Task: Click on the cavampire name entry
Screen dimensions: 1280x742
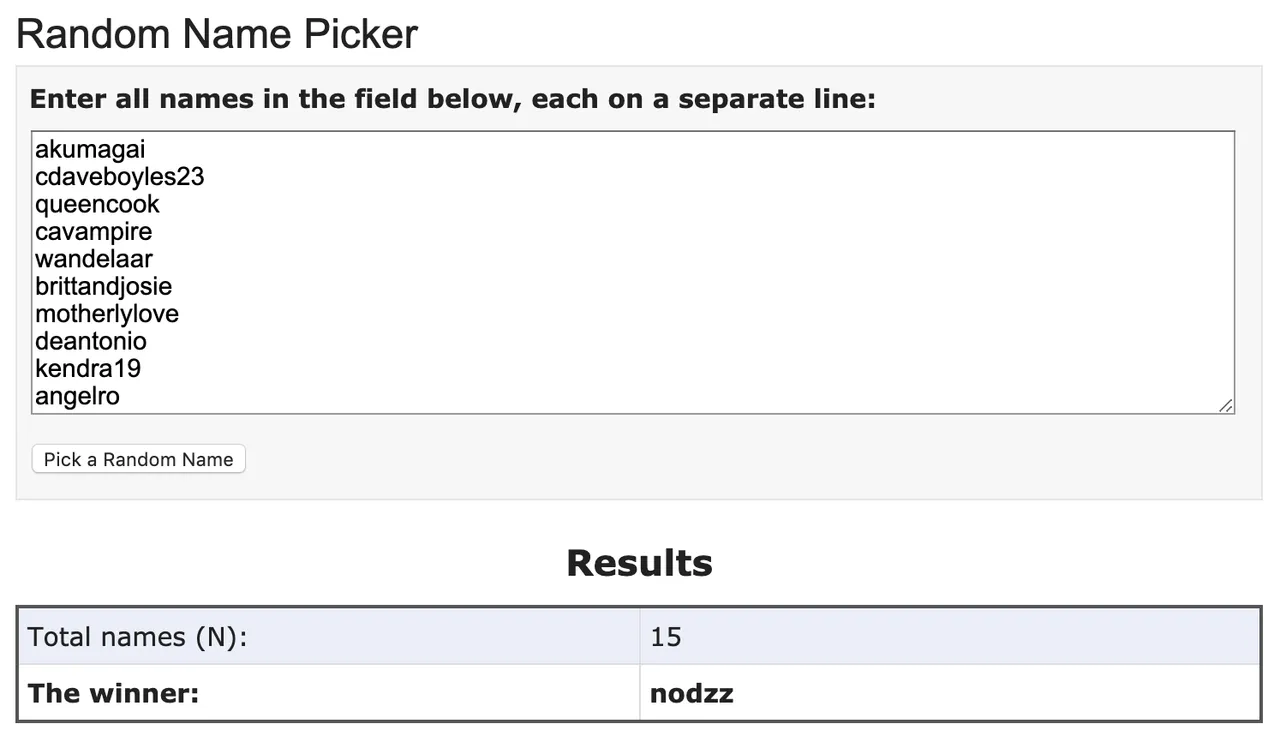Action: click(x=93, y=232)
